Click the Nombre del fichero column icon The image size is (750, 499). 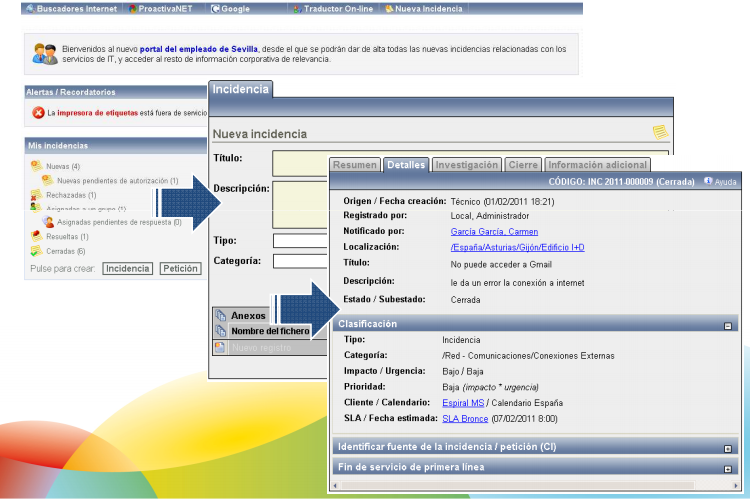coord(220,331)
